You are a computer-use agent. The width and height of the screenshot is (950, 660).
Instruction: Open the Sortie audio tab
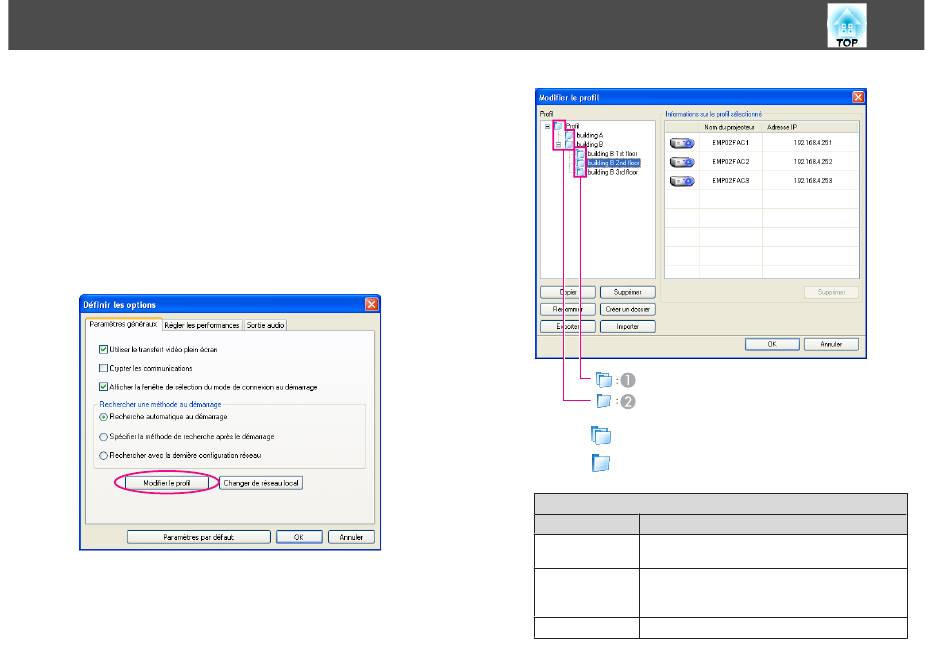coord(265,325)
